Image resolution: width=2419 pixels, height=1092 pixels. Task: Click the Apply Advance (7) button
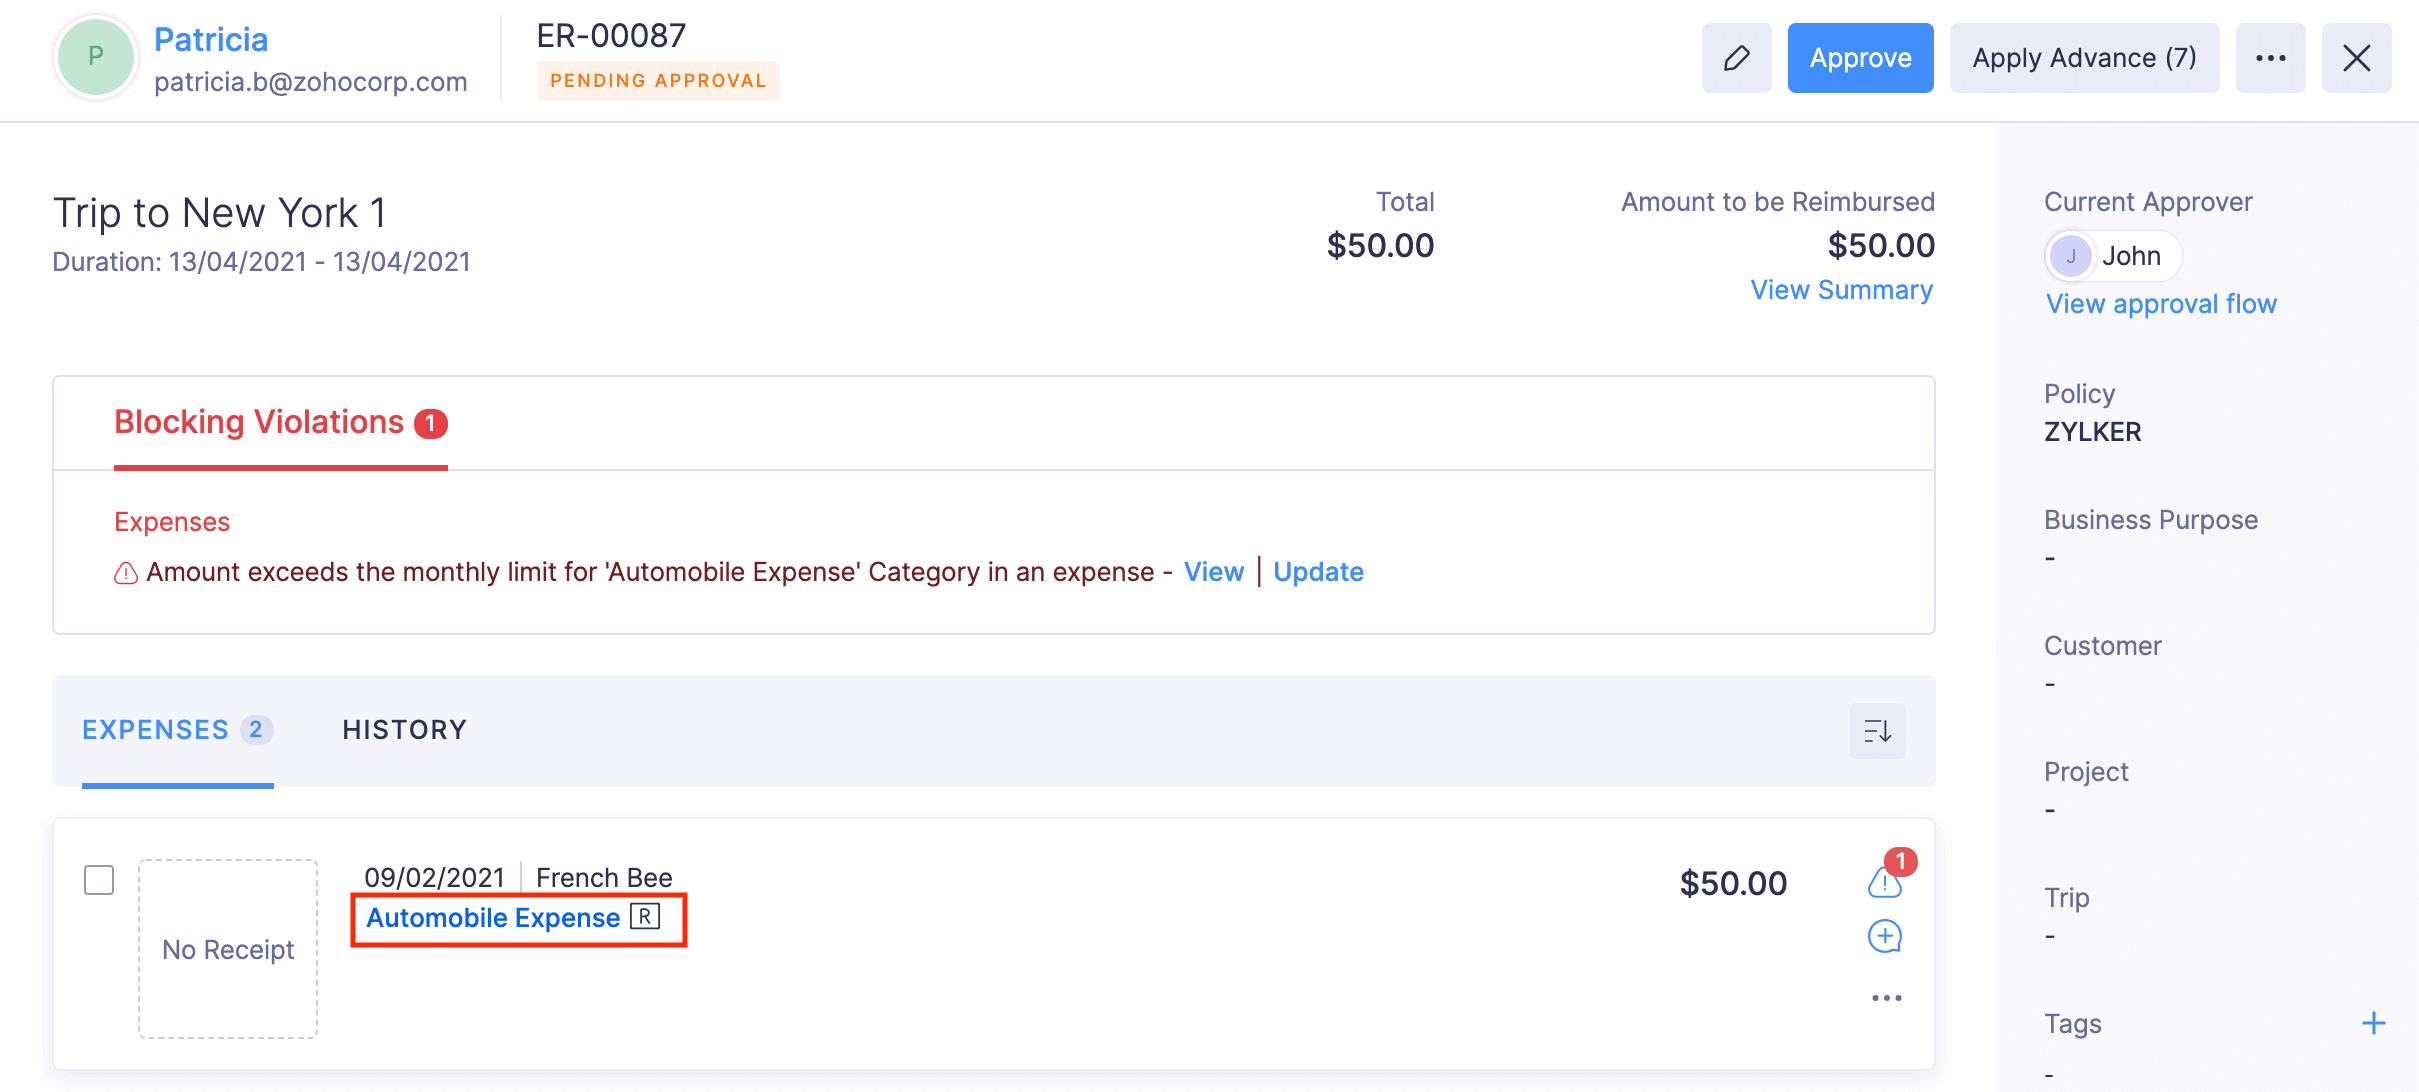point(2084,58)
